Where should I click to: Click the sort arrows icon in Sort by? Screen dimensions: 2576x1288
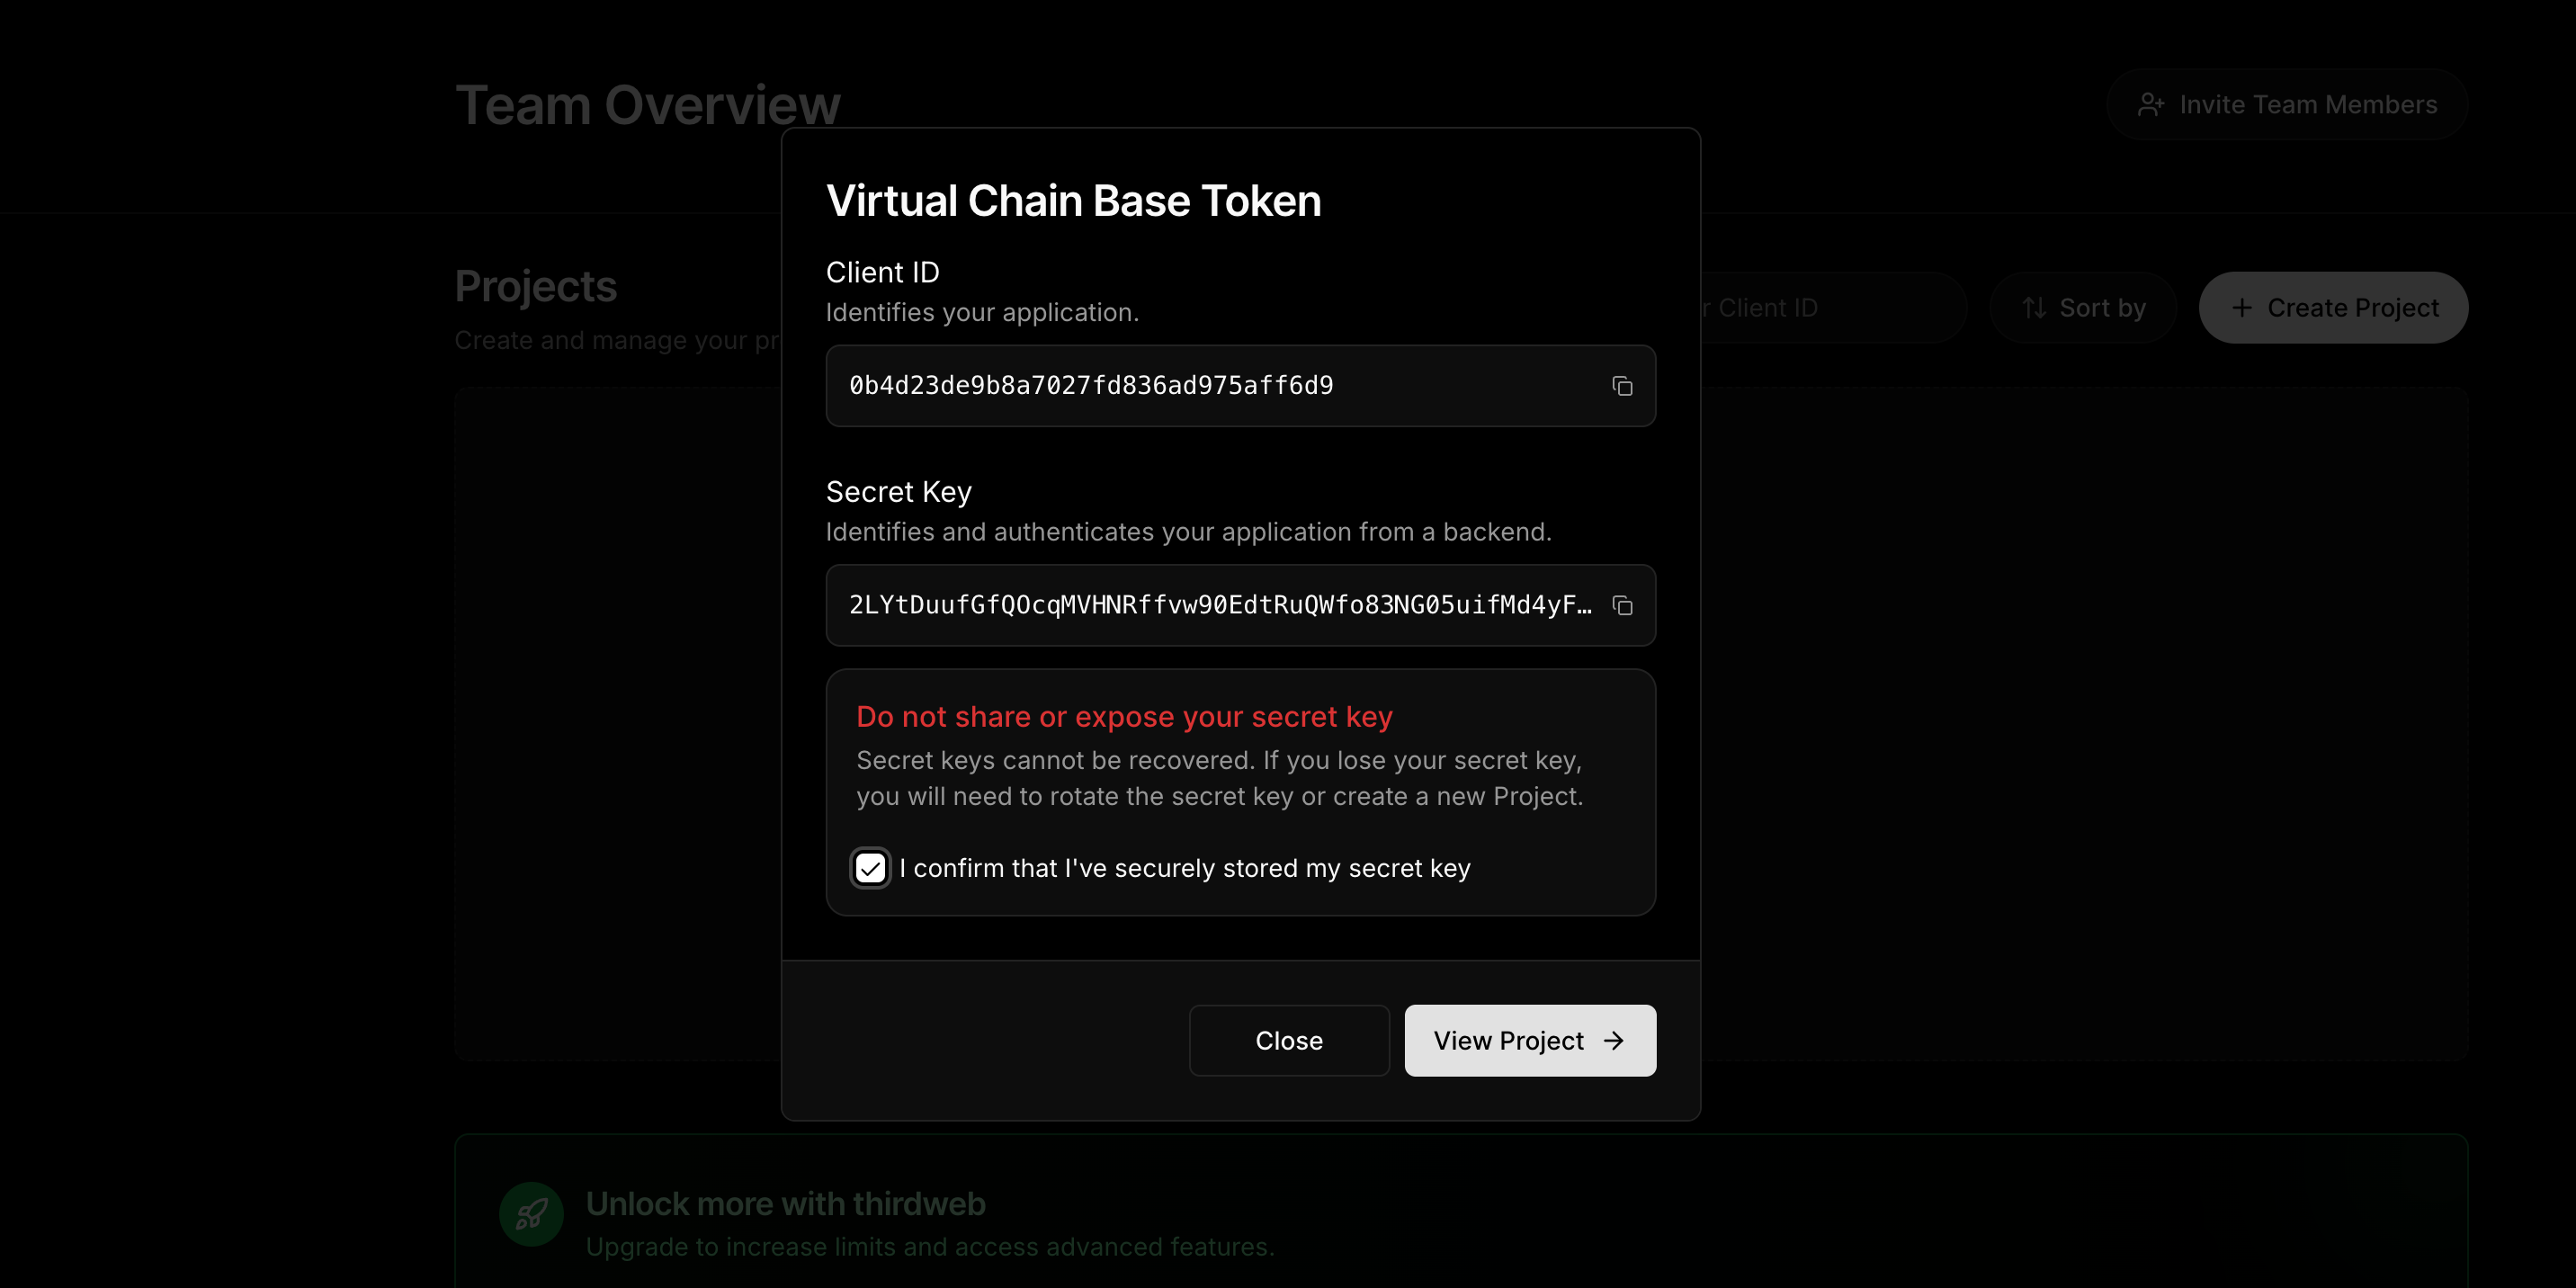click(2035, 307)
